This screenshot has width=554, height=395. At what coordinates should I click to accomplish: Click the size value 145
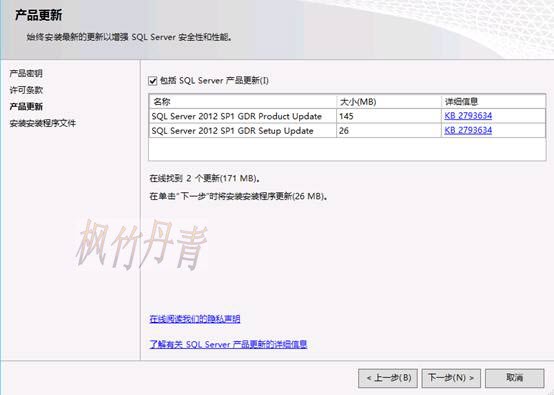pos(346,116)
